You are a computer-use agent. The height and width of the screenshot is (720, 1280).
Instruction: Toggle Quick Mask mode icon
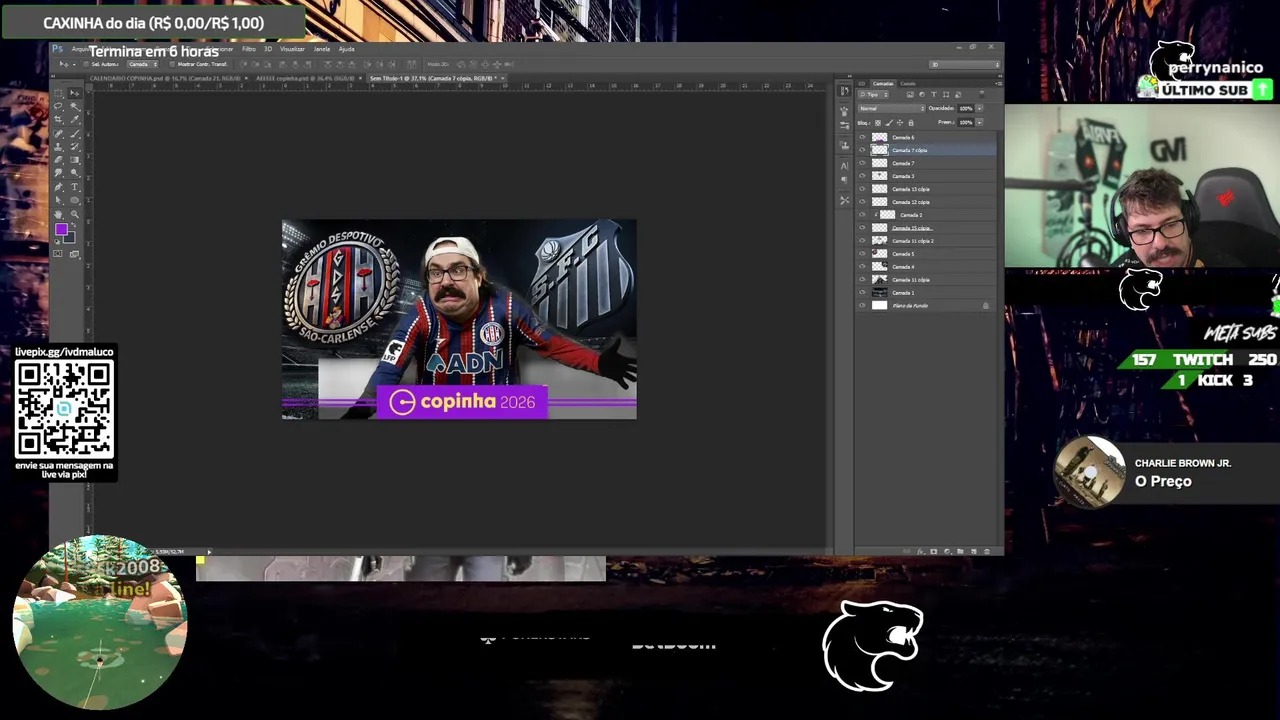57,253
